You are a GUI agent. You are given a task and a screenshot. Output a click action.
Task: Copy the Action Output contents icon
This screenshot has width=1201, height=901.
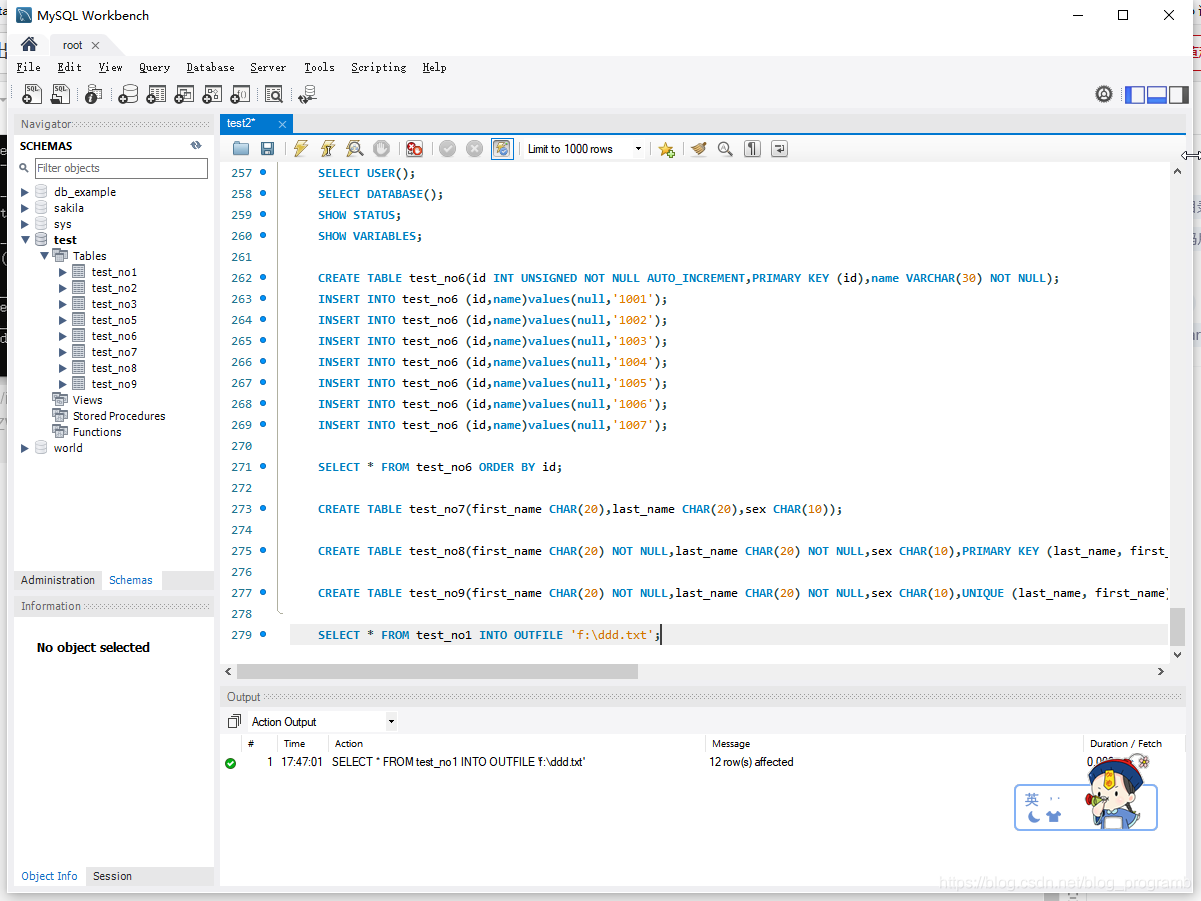(x=234, y=721)
